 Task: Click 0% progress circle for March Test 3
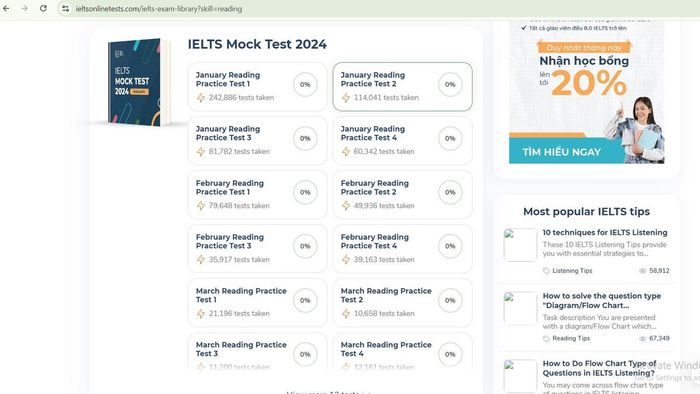click(305, 354)
